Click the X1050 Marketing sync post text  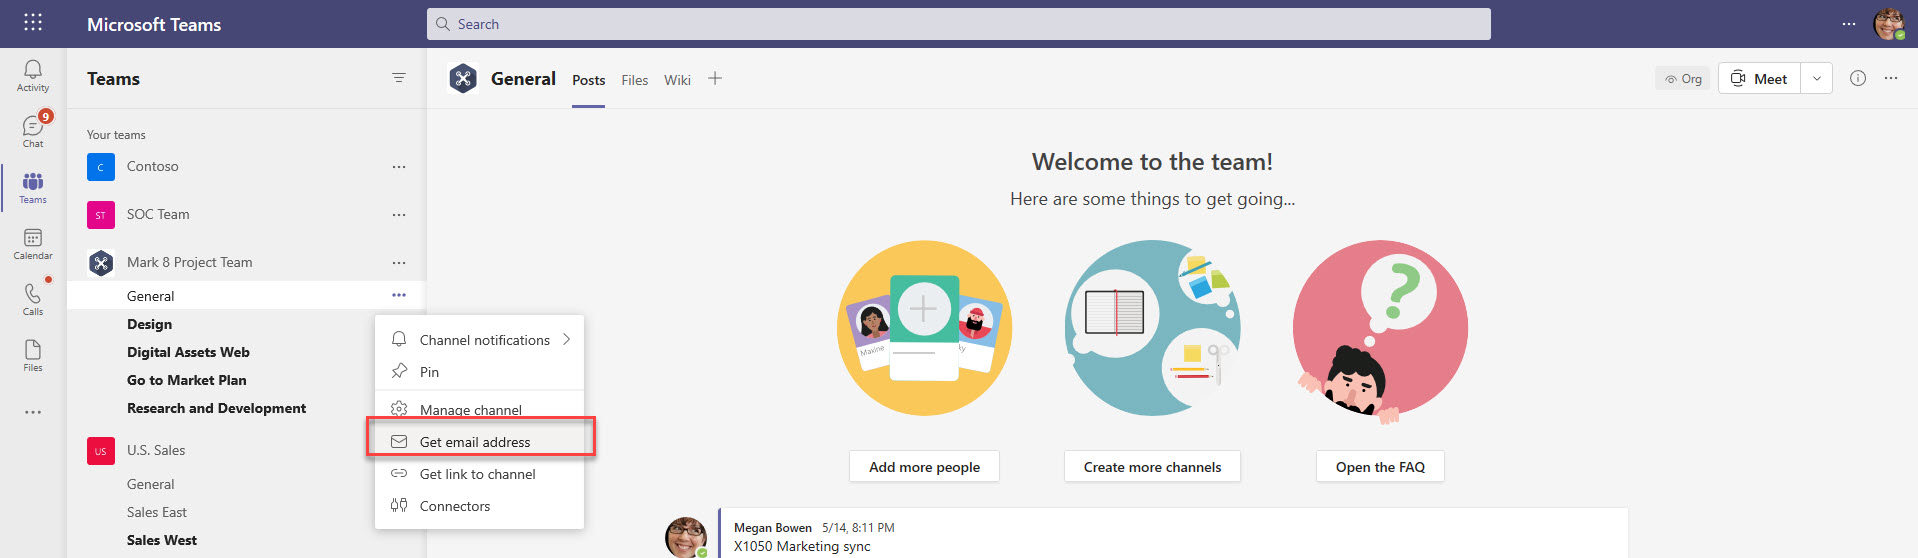coord(802,546)
